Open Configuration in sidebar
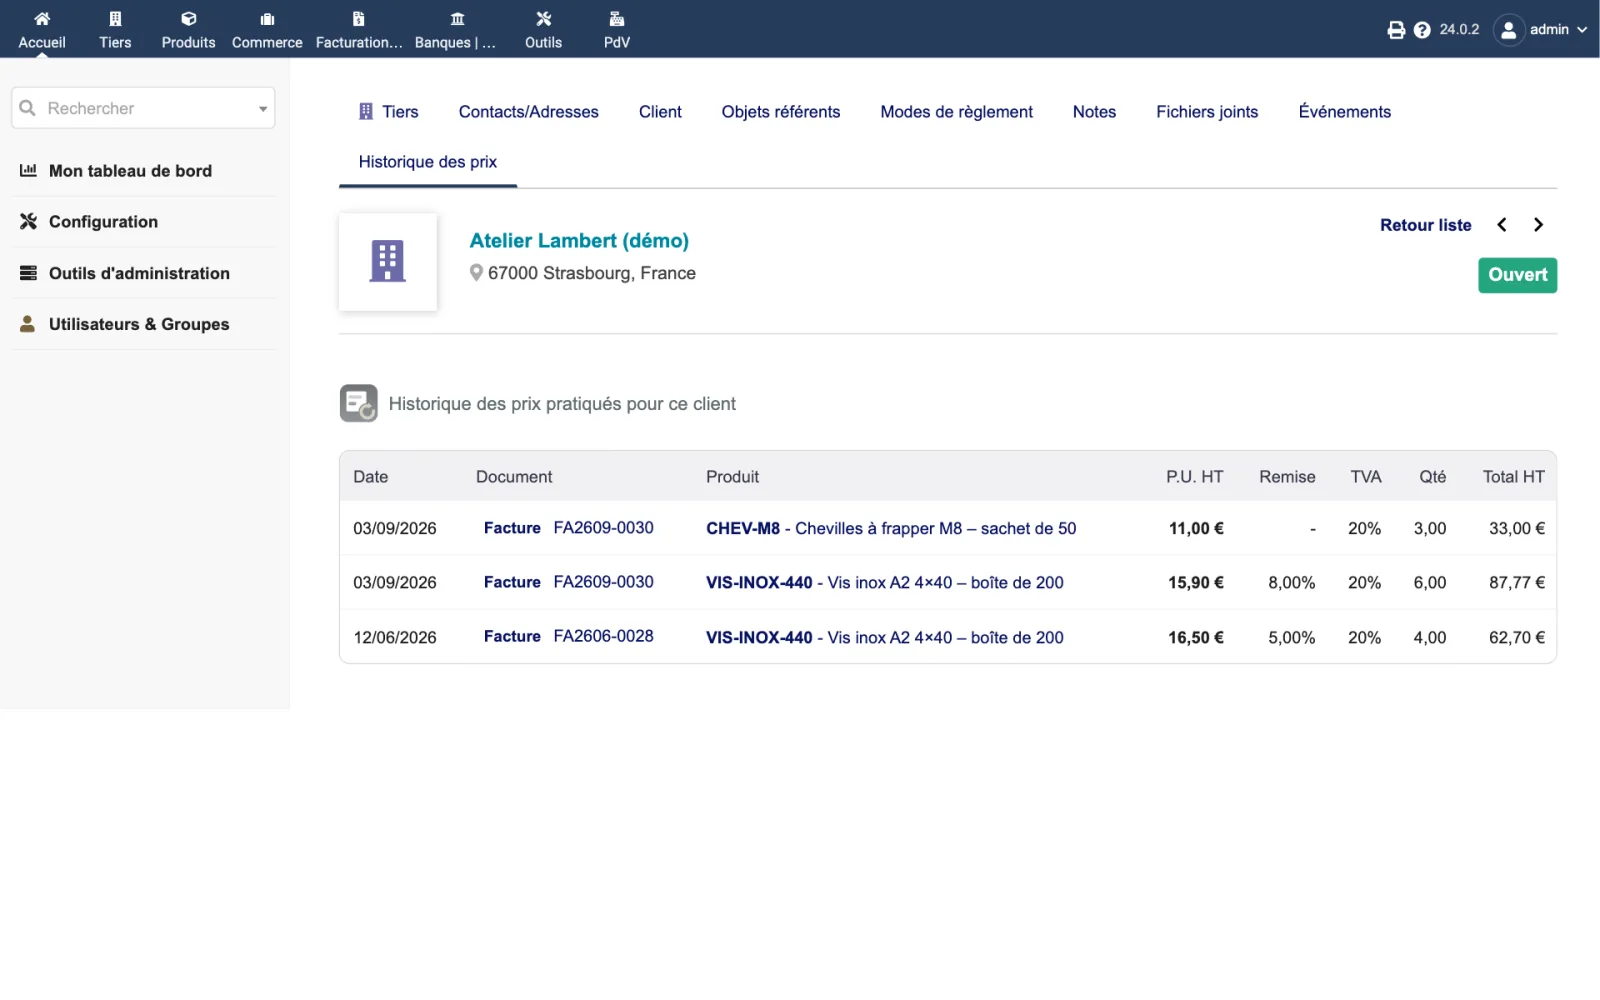This screenshot has width=1600, height=1000. pyautogui.click(x=103, y=222)
